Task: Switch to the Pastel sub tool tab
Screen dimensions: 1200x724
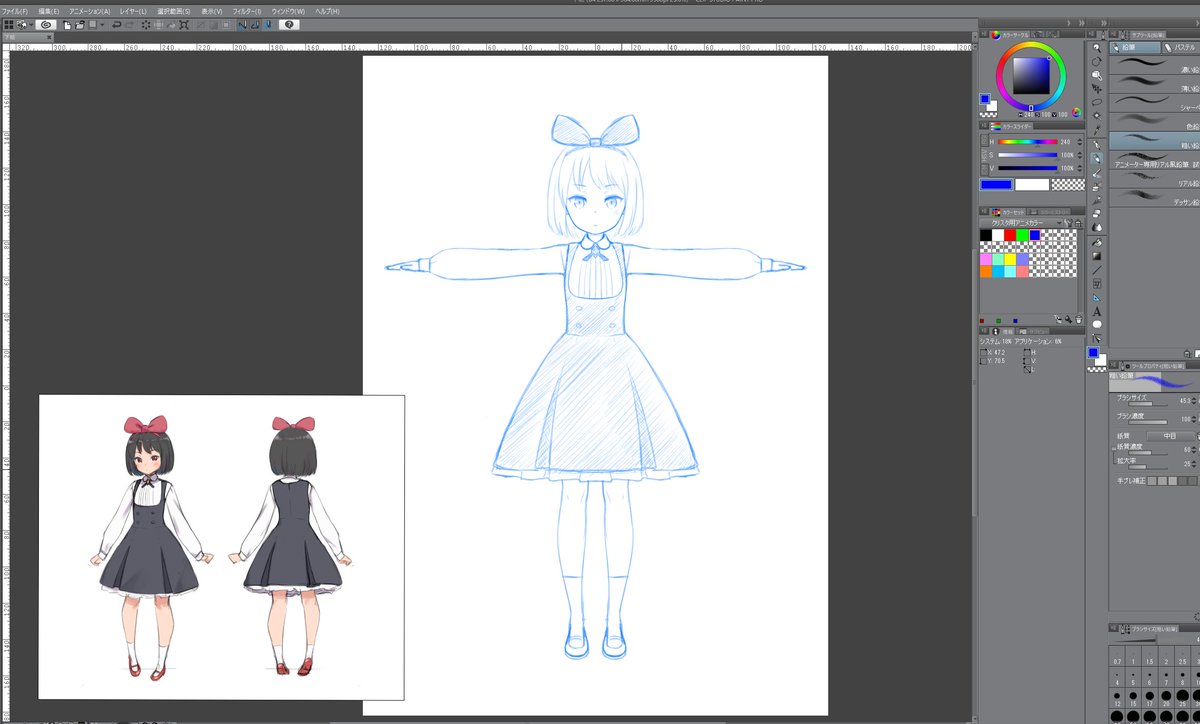Action: (x=1182, y=48)
